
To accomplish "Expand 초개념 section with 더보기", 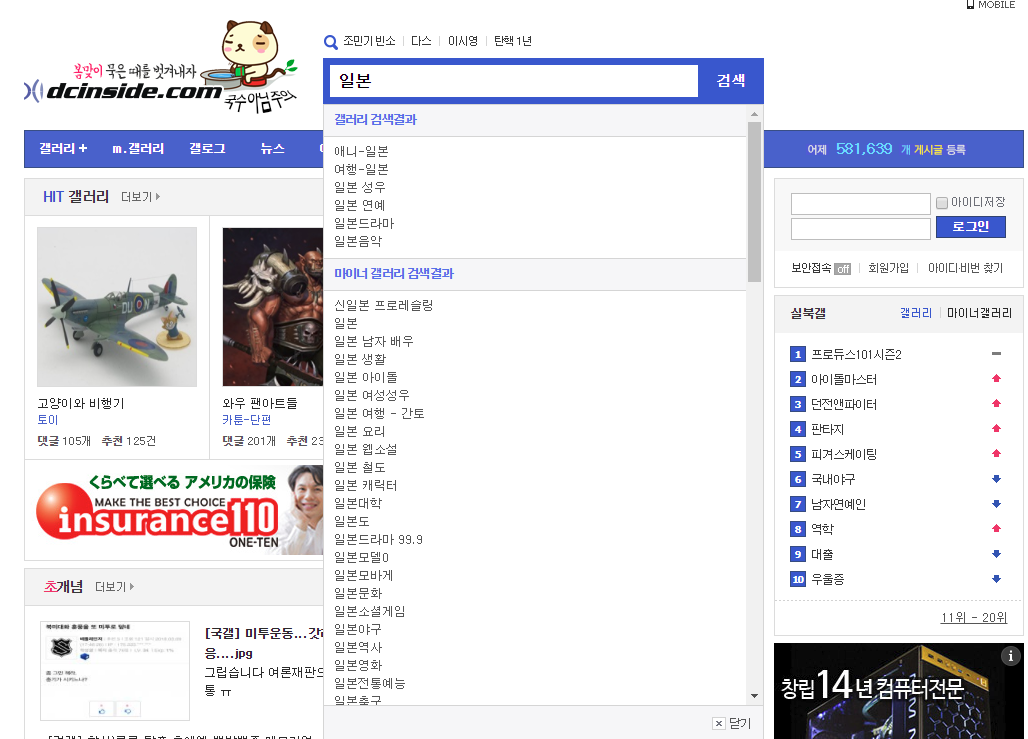I will pos(114,586).
